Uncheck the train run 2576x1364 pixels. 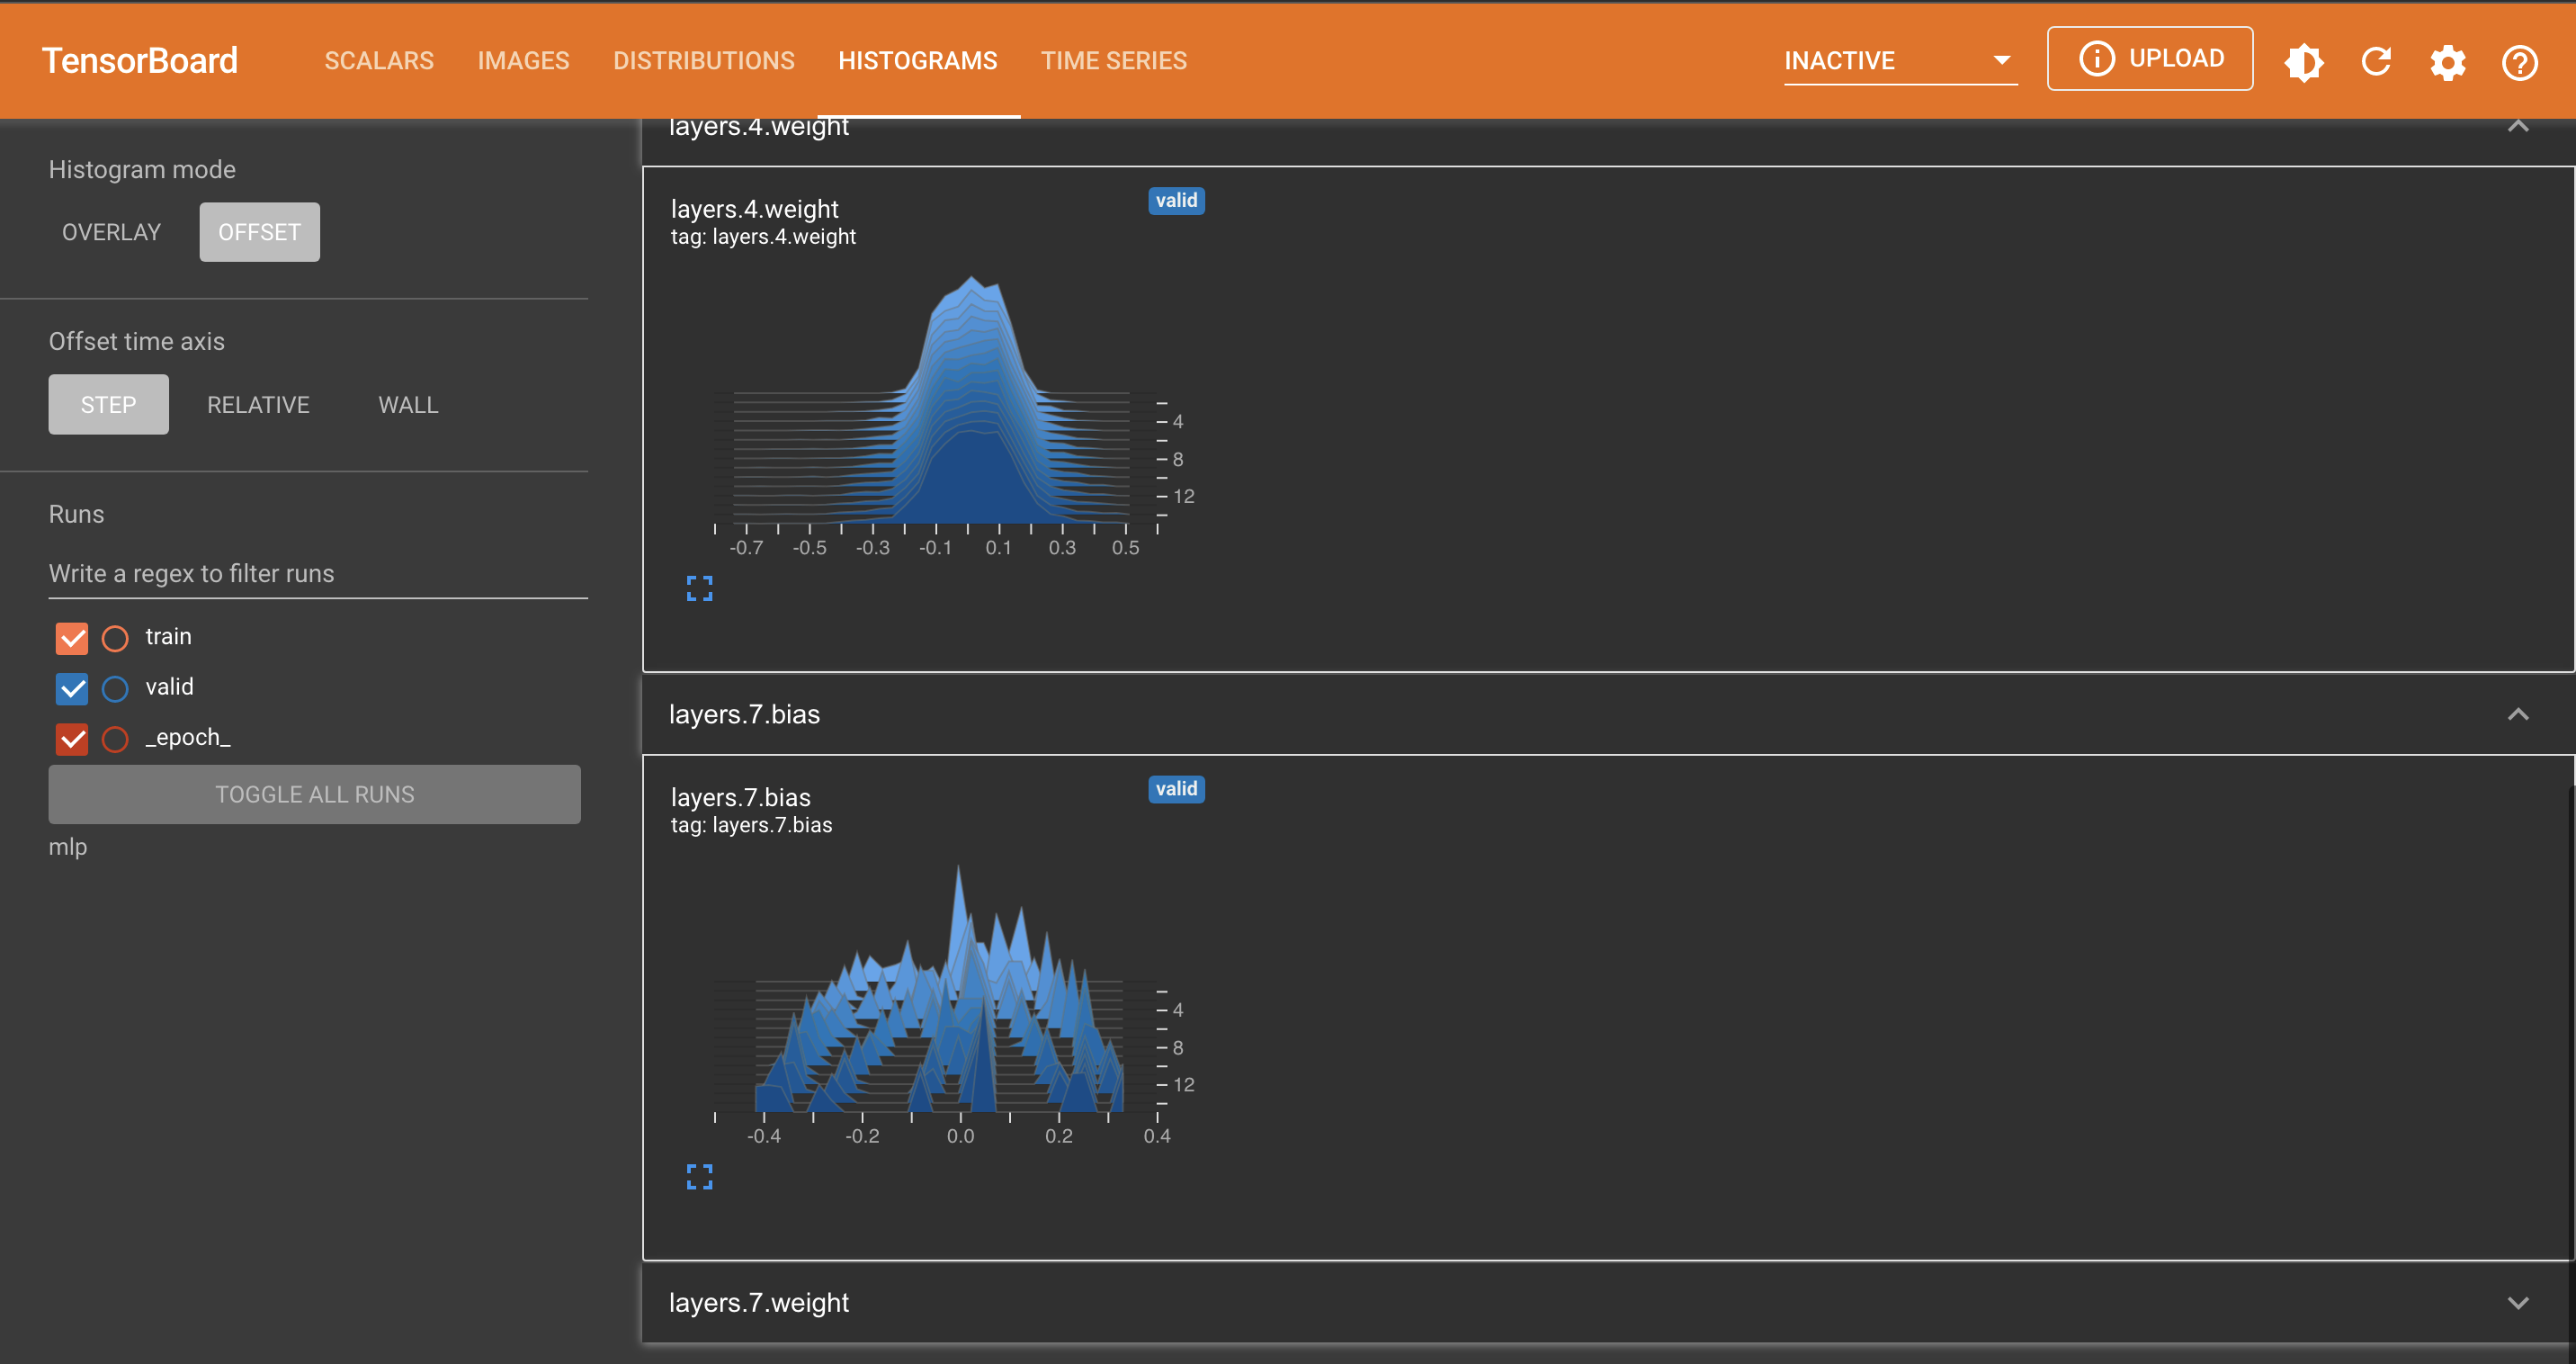pyautogui.click(x=71, y=638)
